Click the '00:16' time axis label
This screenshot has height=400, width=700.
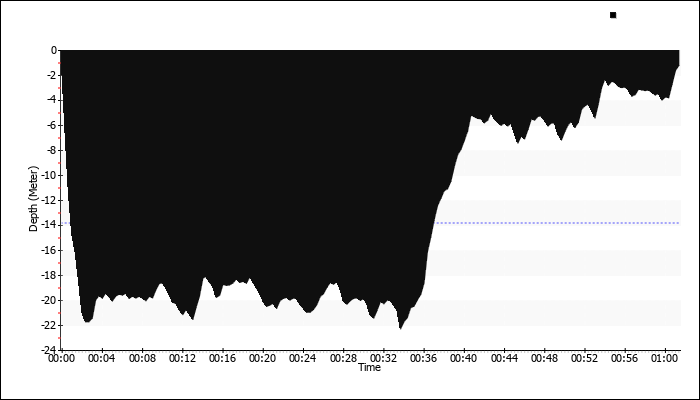point(223,358)
